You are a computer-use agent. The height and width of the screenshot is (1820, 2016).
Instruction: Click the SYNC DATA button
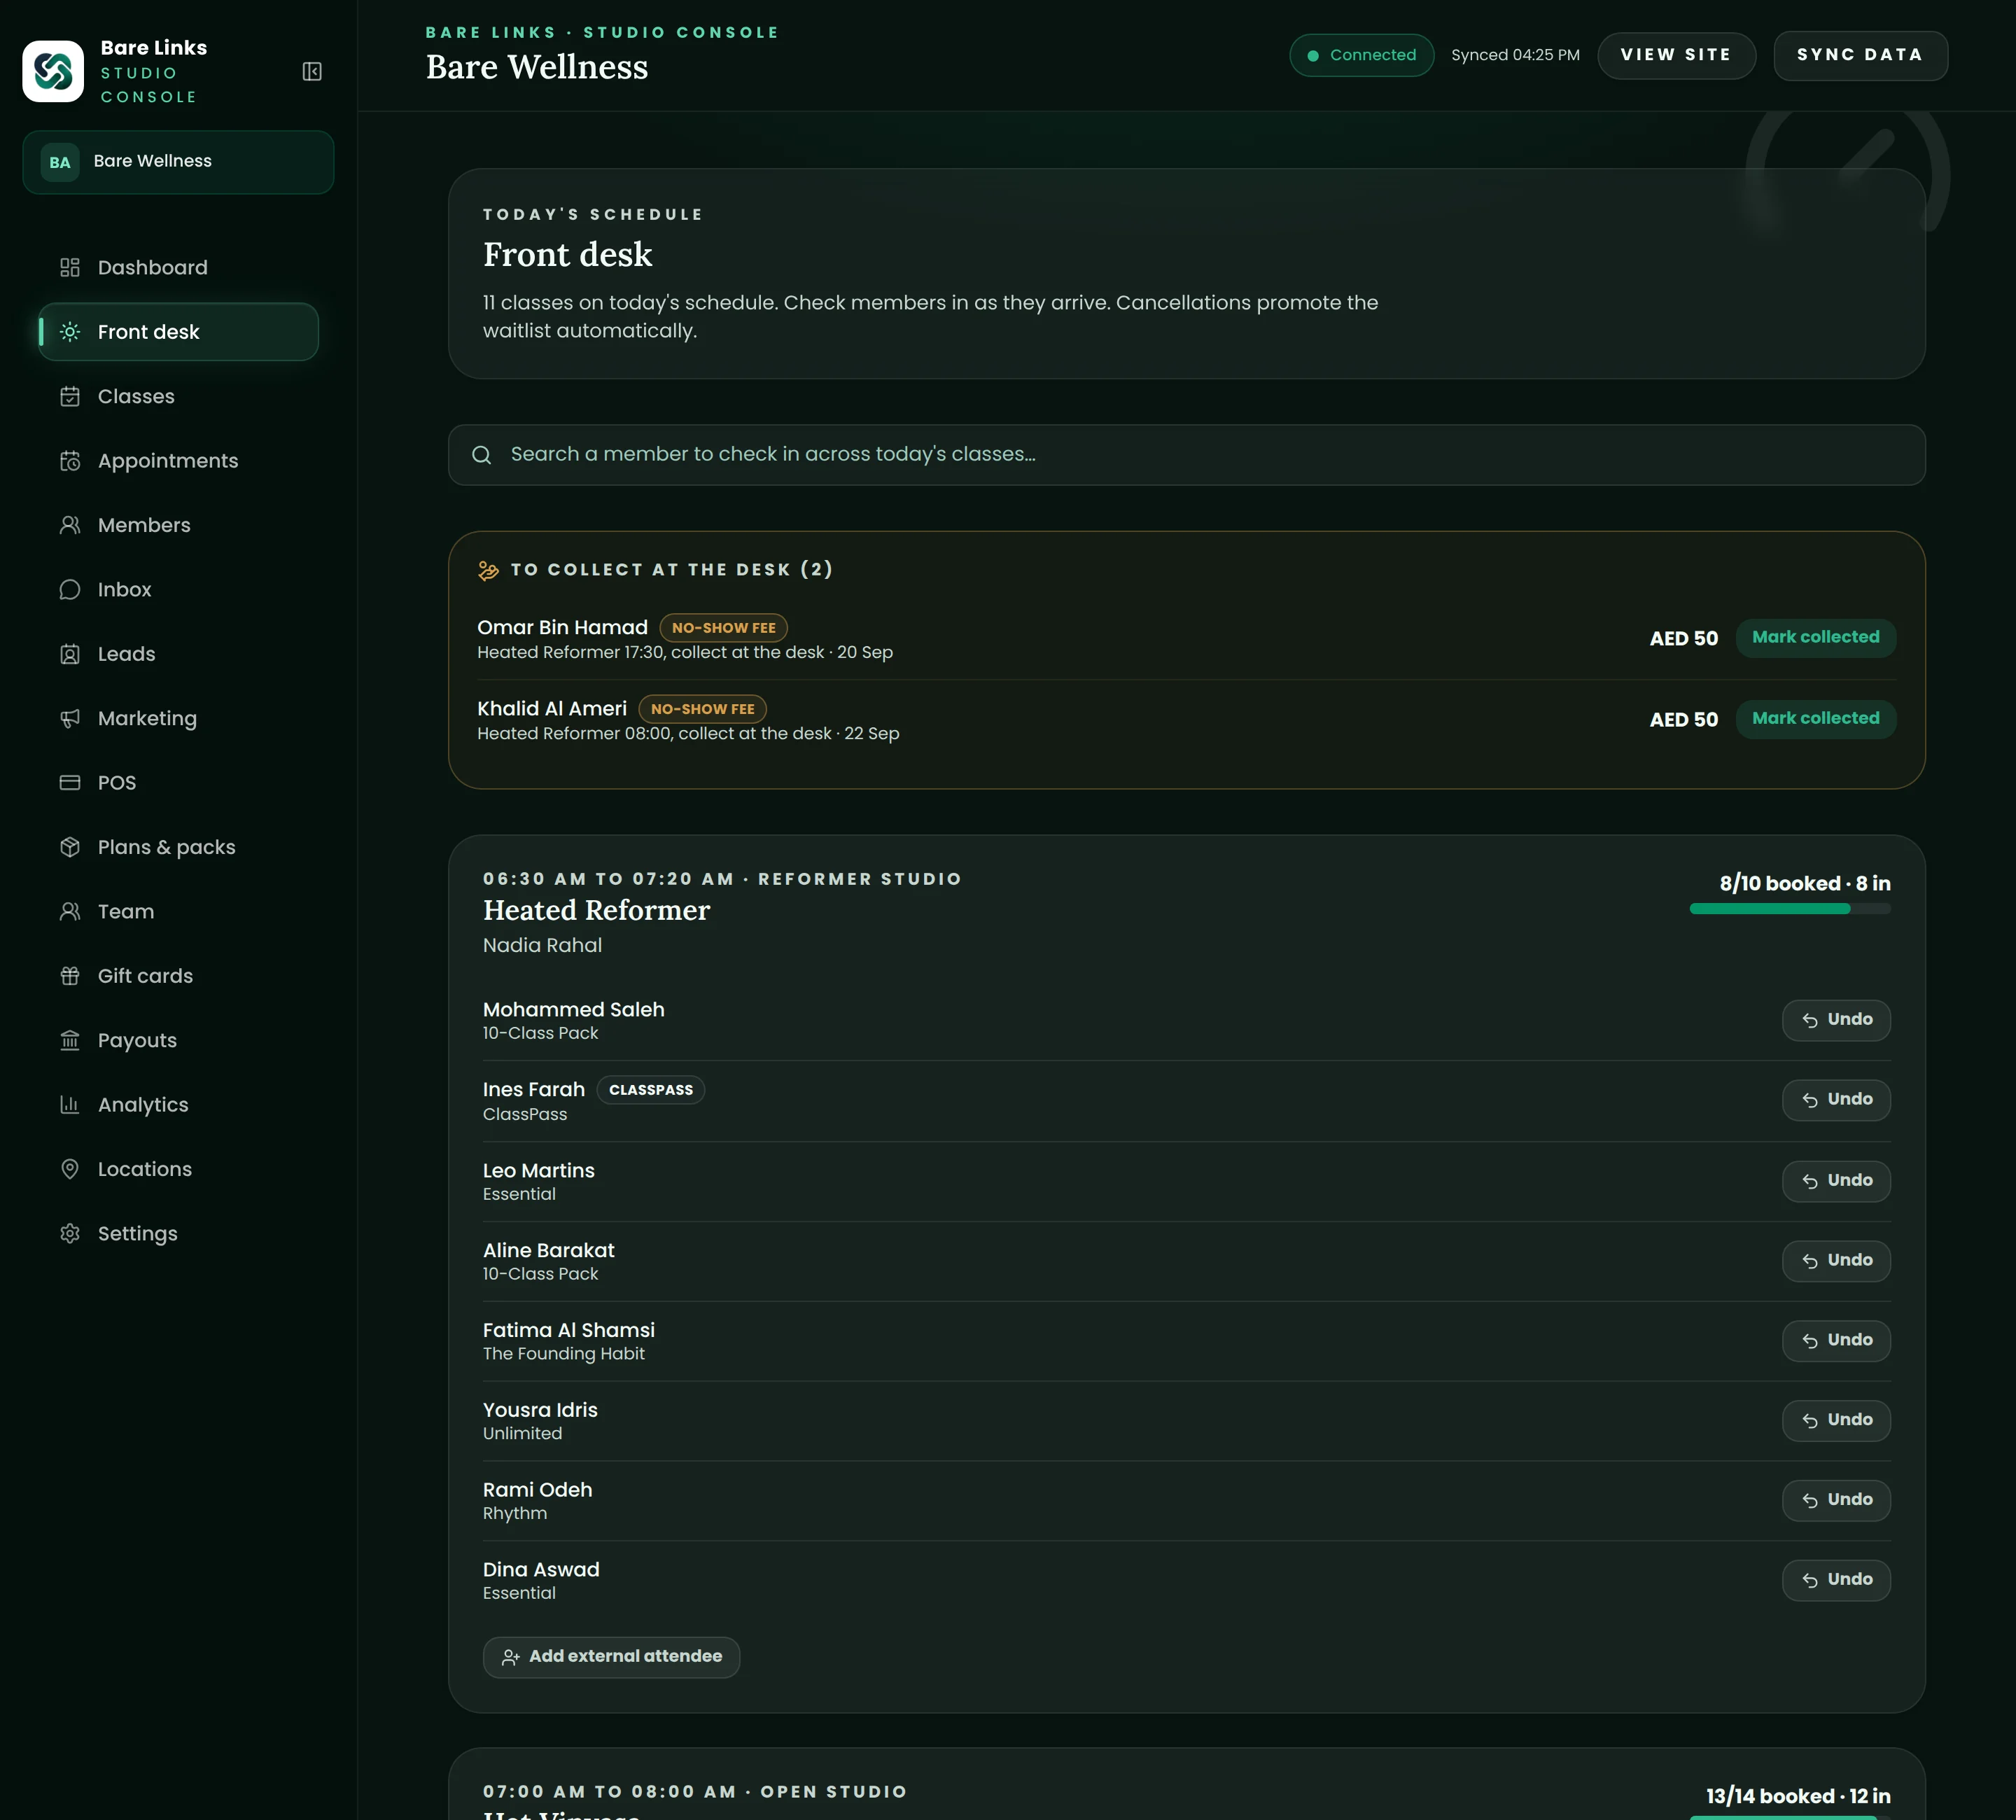click(1860, 55)
